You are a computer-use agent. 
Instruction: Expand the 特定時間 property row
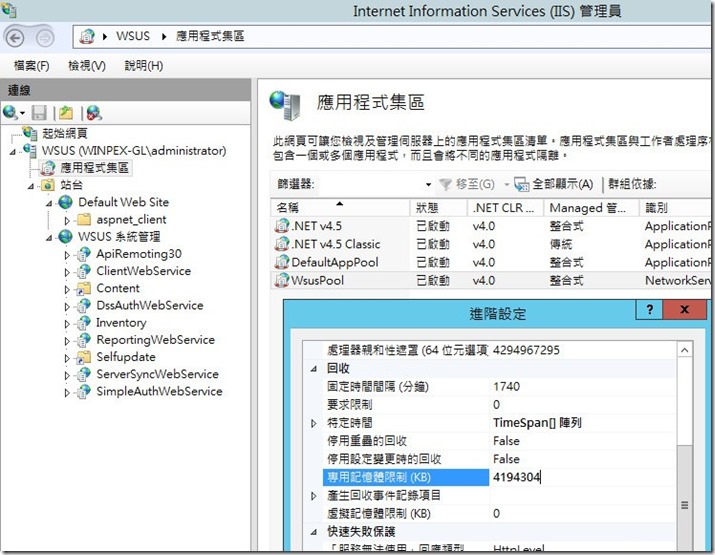click(x=313, y=423)
